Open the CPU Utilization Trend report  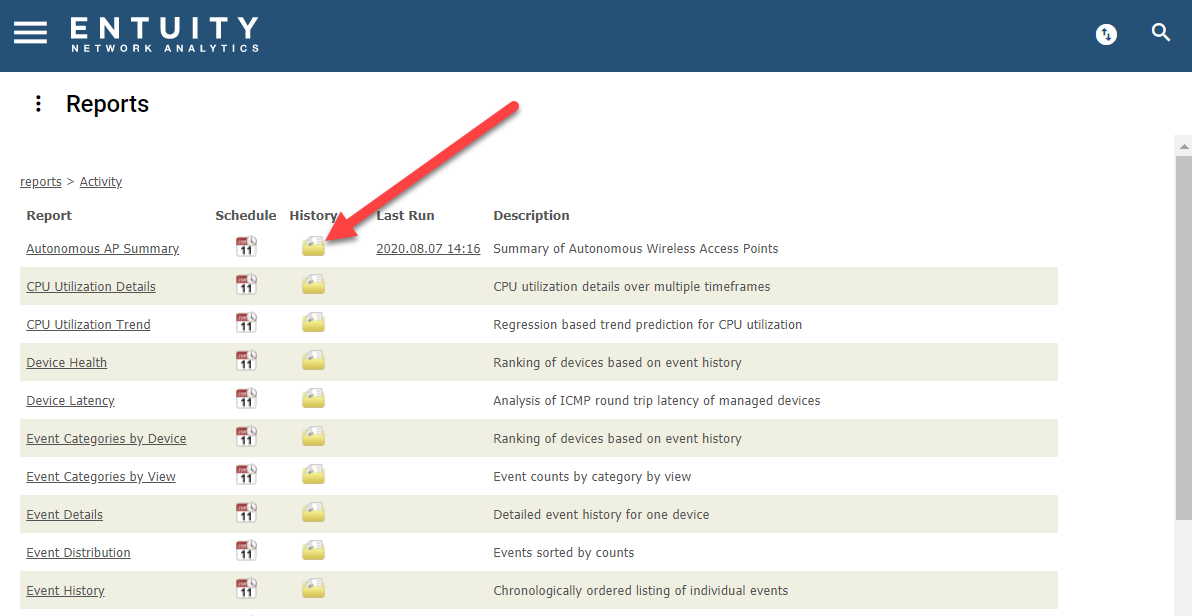(88, 325)
